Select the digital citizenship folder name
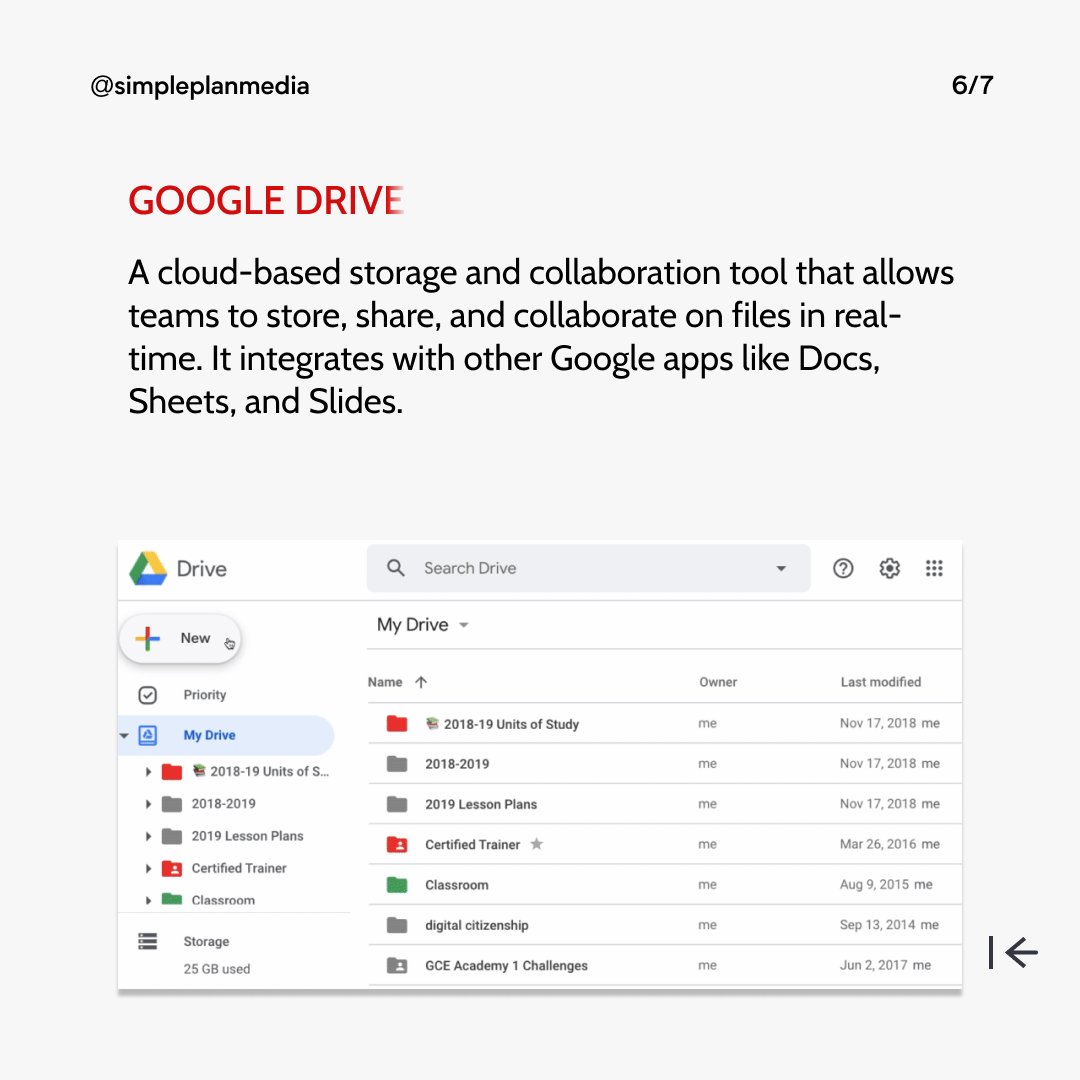Image resolution: width=1080 pixels, height=1080 pixels. coord(477,925)
